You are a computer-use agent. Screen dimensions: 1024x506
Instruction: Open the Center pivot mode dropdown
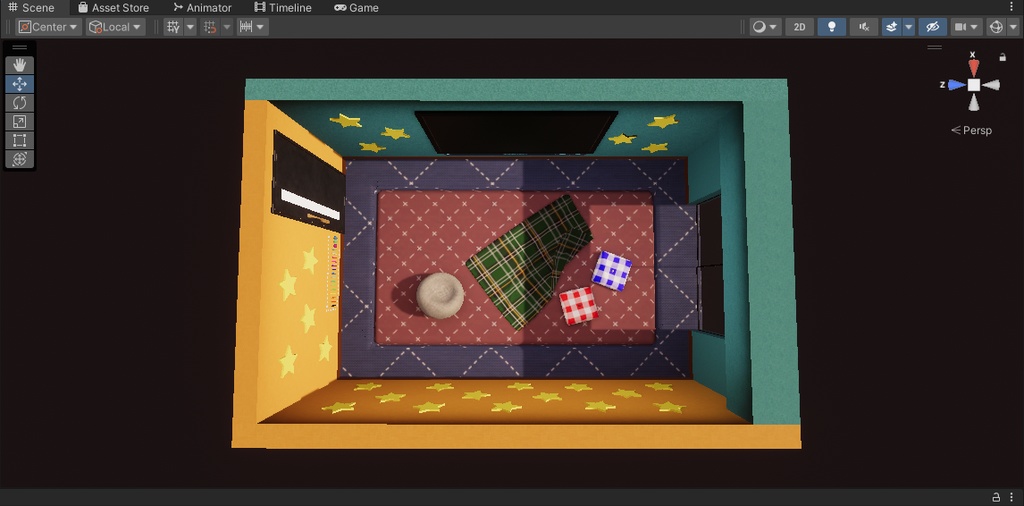click(48, 27)
